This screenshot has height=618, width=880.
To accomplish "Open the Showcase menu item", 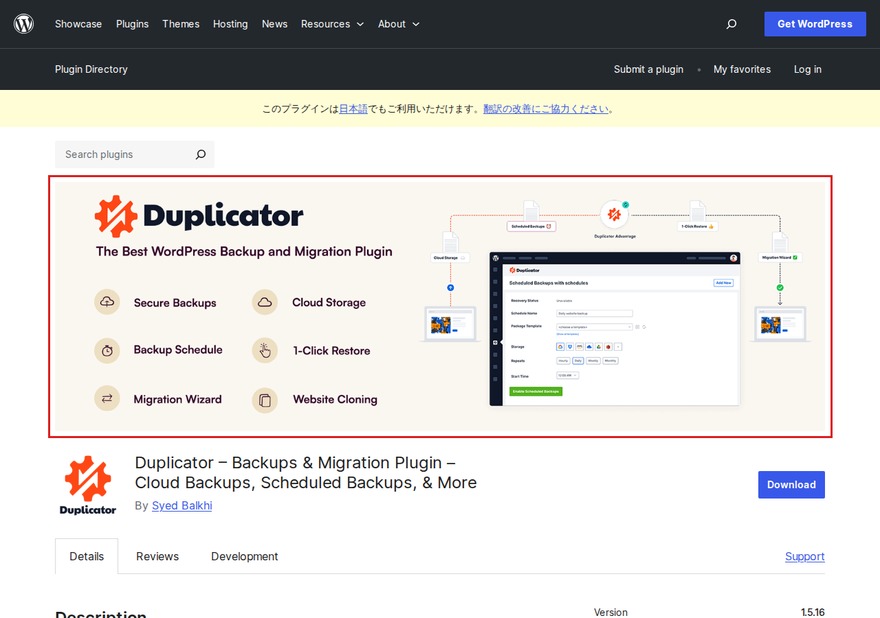I will point(79,24).
